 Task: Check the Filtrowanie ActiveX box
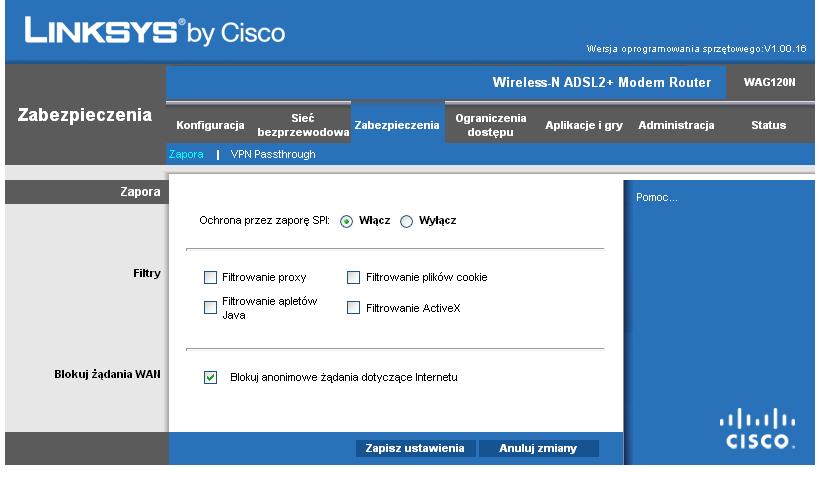coord(353,308)
